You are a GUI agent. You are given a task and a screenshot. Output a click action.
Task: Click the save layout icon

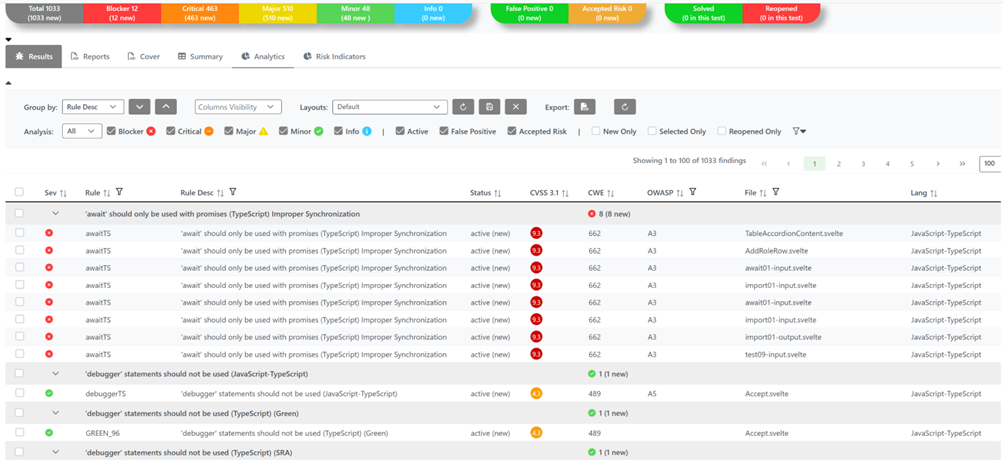489,107
